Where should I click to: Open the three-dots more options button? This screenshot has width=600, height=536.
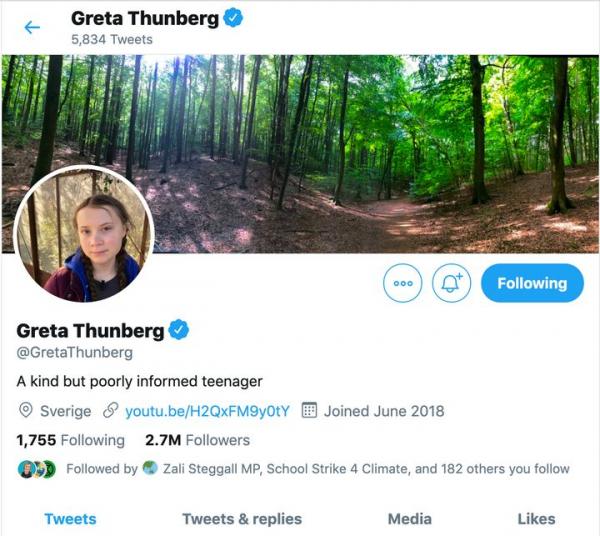coord(403,283)
